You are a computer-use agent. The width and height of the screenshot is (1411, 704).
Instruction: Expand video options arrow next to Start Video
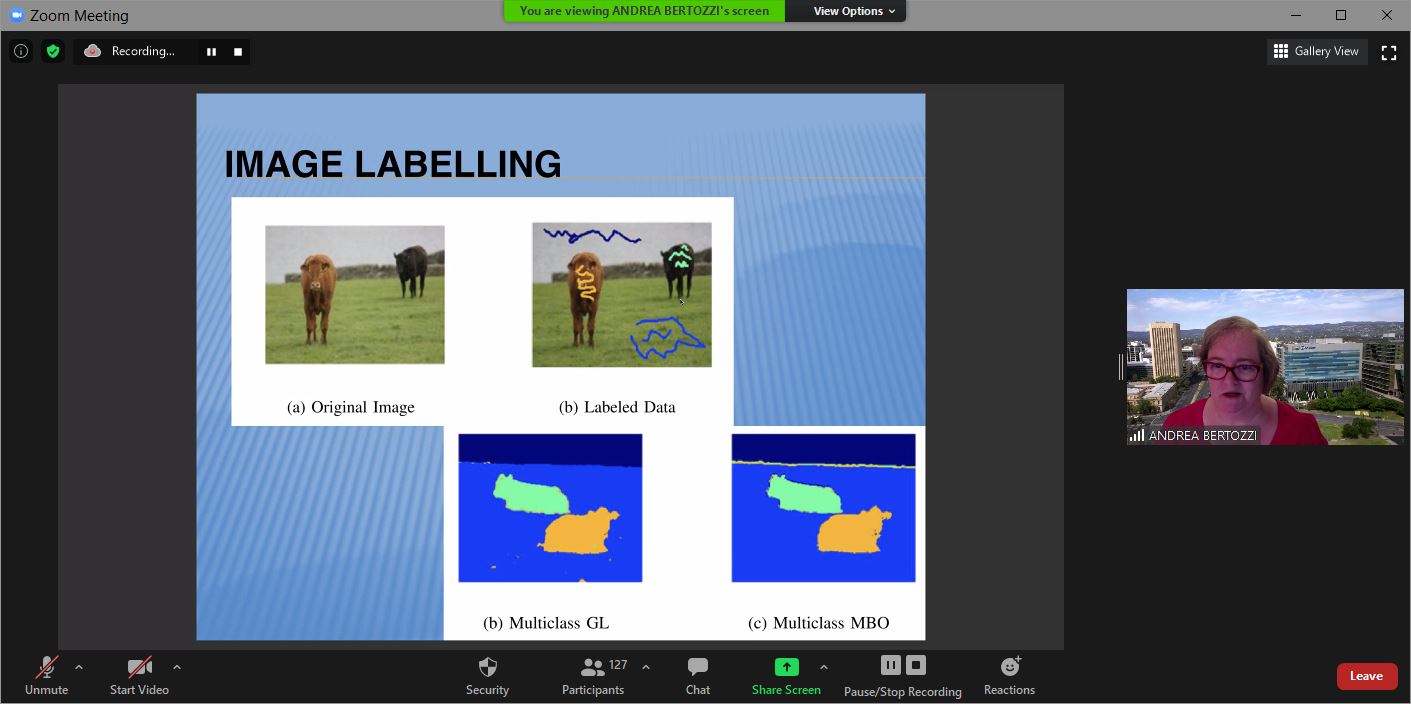pos(177,667)
